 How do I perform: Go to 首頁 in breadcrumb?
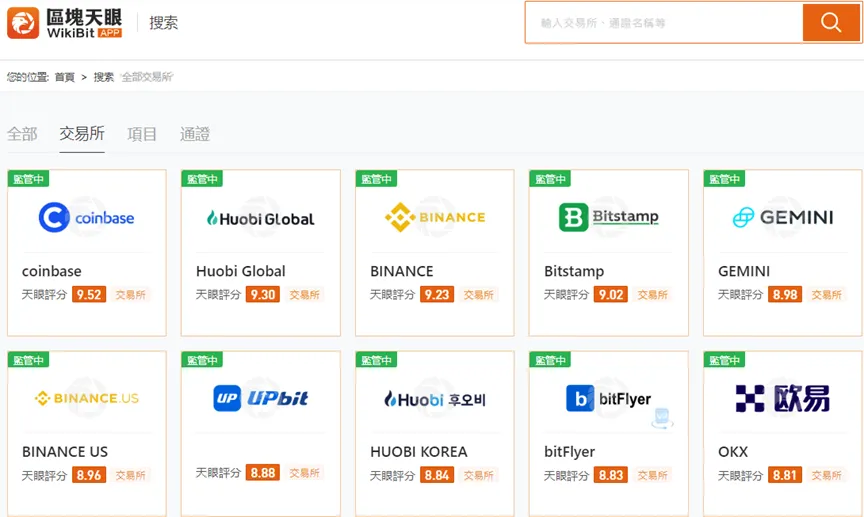[64, 77]
